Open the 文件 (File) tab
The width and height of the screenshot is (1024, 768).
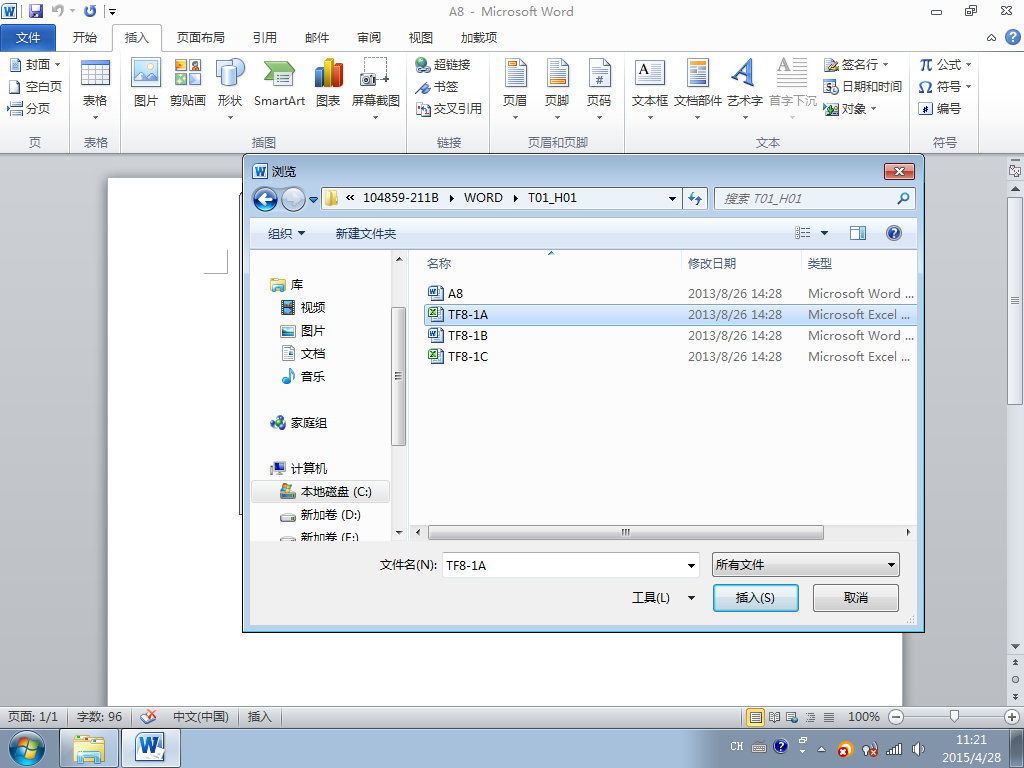click(28, 38)
